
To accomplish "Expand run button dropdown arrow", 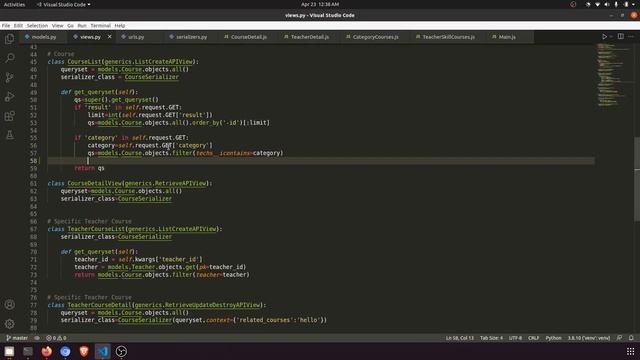I will pos(611,37).
